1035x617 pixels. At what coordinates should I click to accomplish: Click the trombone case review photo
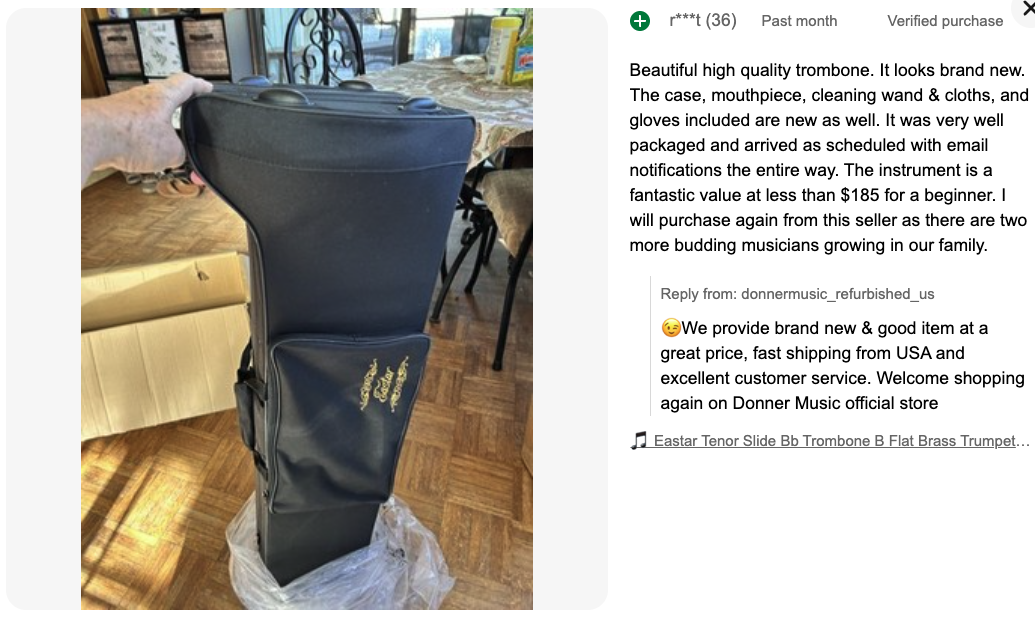(307, 309)
